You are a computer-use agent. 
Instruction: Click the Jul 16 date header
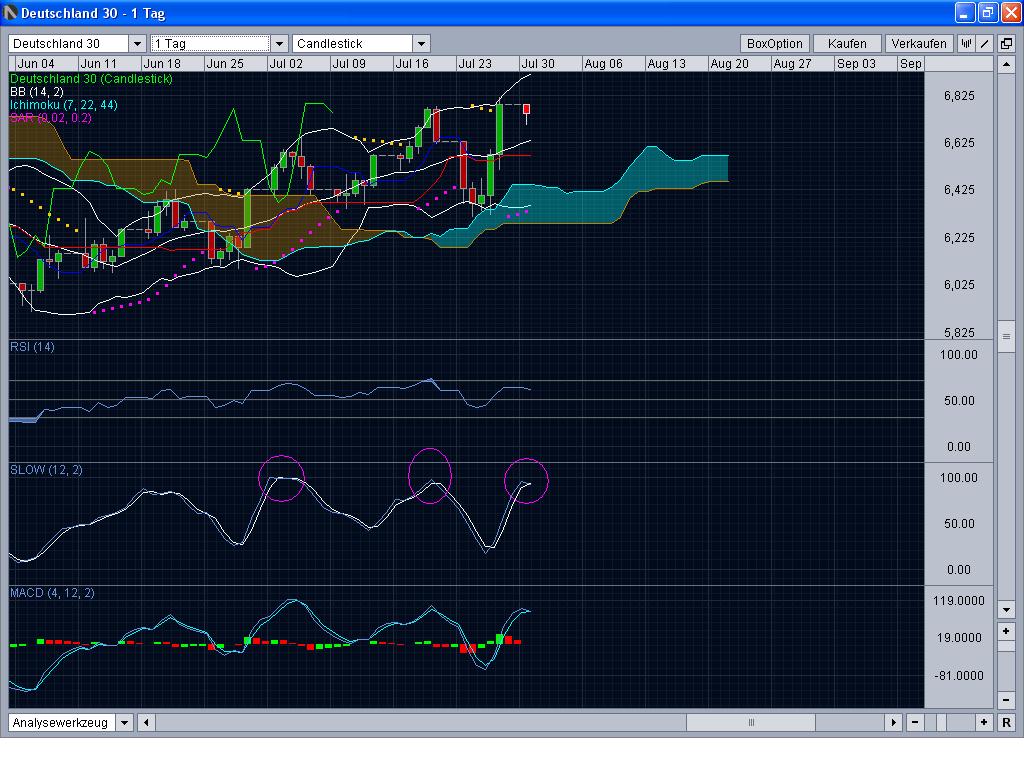[x=412, y=63]
